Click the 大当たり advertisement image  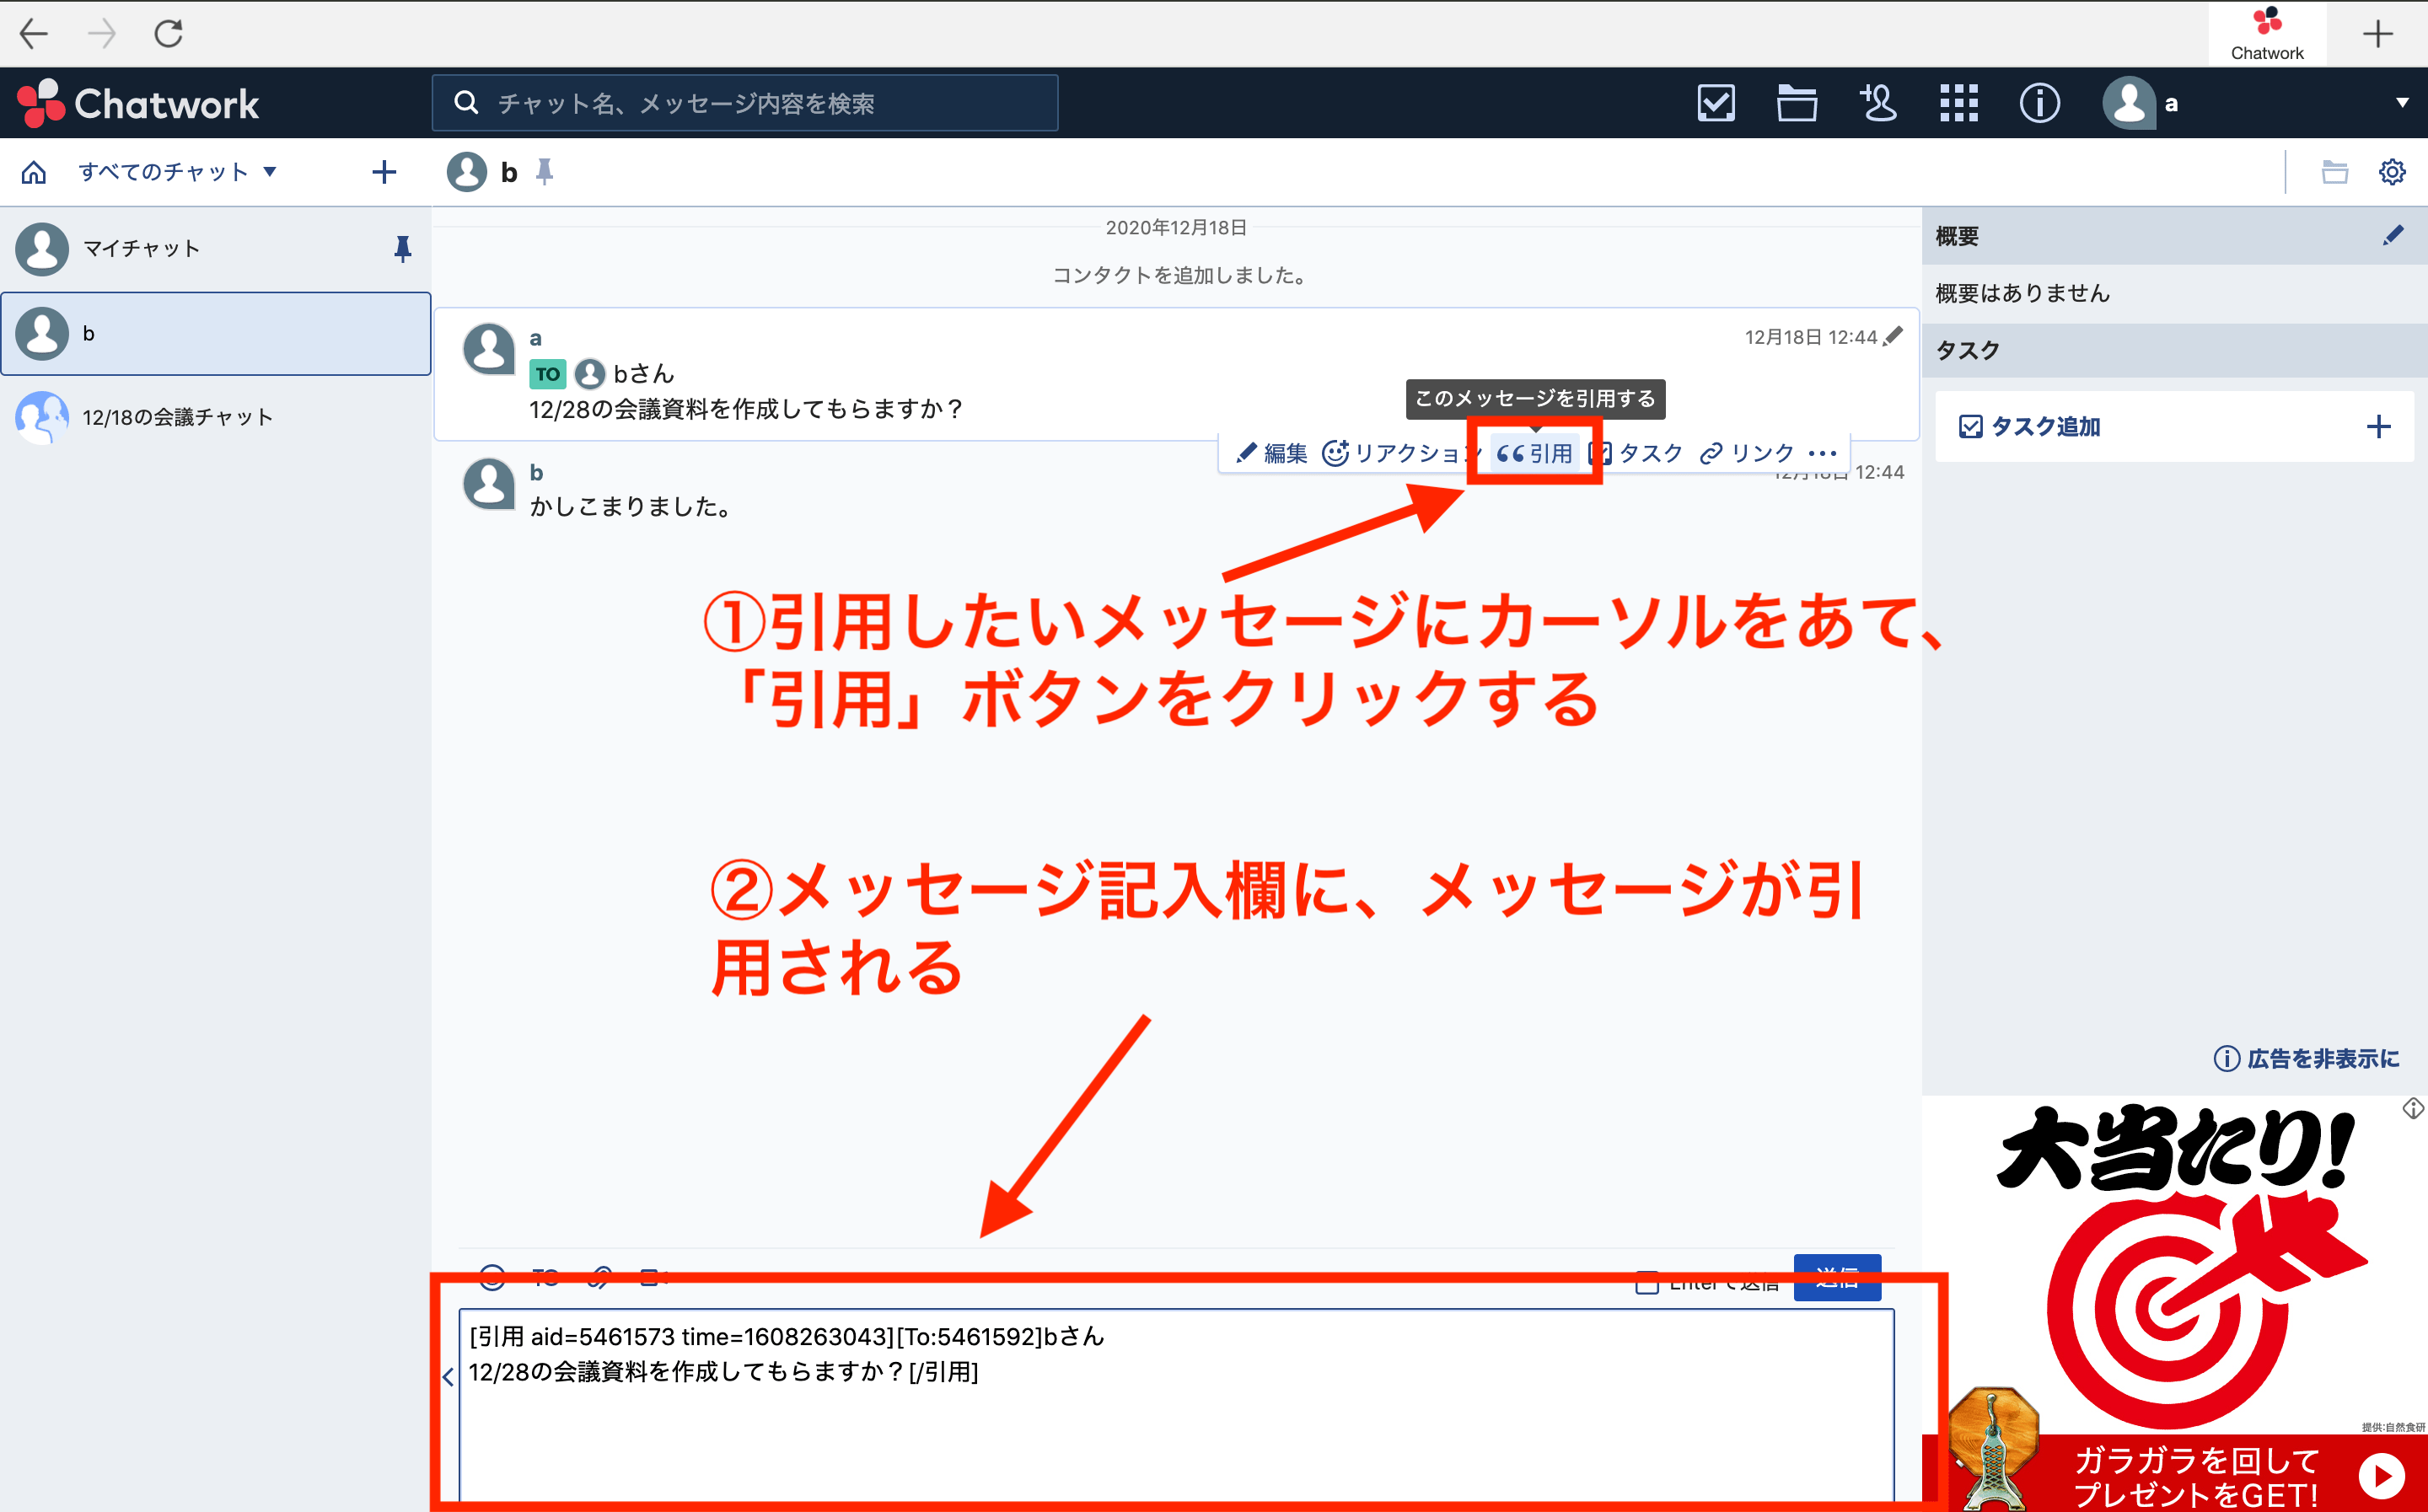(x=2174, y=1304)
